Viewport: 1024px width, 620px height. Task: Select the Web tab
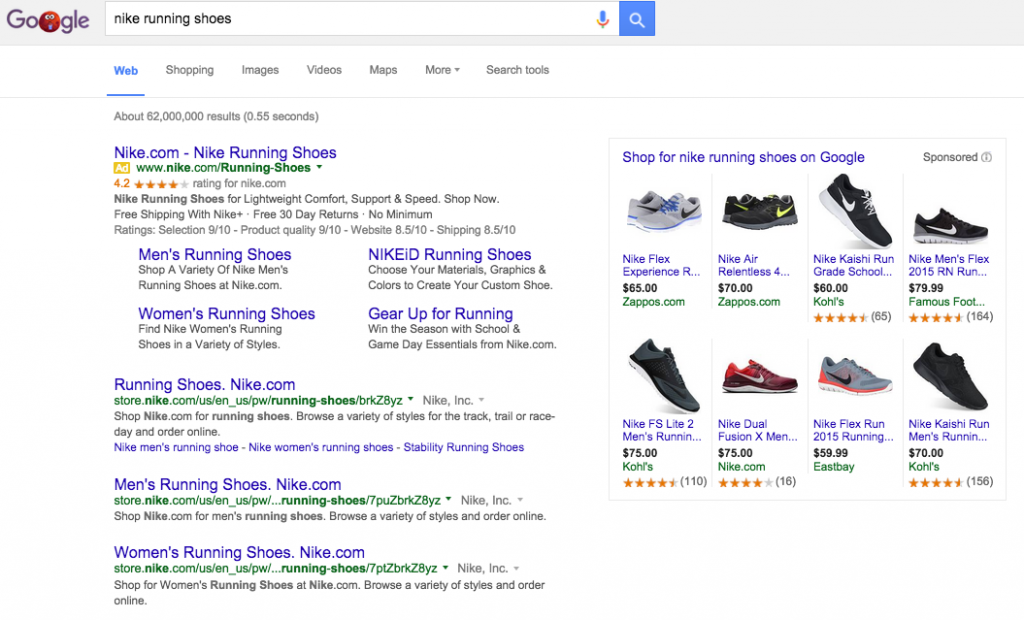tap(126, 71)
